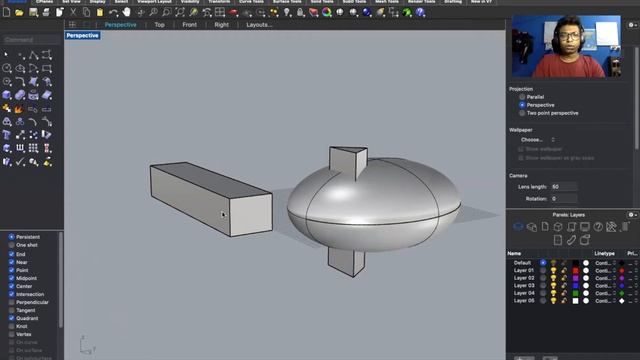Image resolution: width=640 pixels, height=360 pixels.
Task: Switch to the Front viewport tab
Action: (x=189, y=25)
